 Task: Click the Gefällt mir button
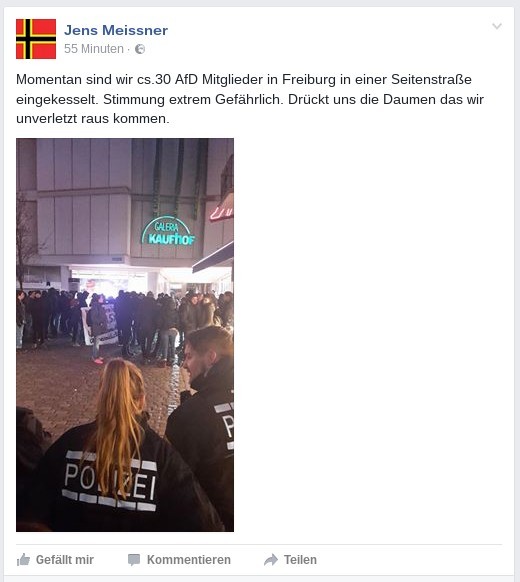(55, 559)
